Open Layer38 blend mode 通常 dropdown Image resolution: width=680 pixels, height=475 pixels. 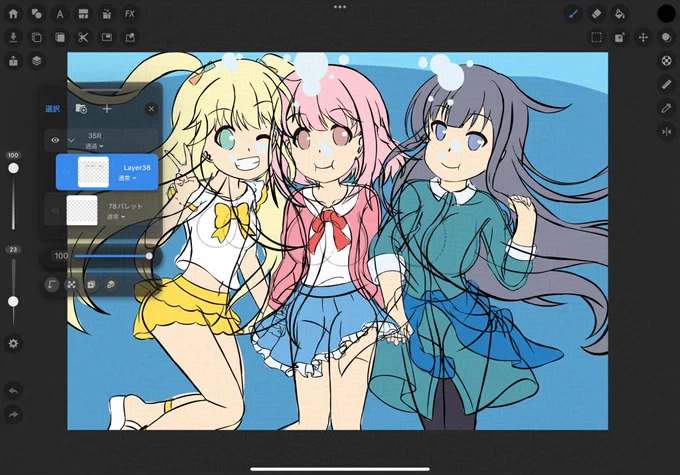click(128, 178)
